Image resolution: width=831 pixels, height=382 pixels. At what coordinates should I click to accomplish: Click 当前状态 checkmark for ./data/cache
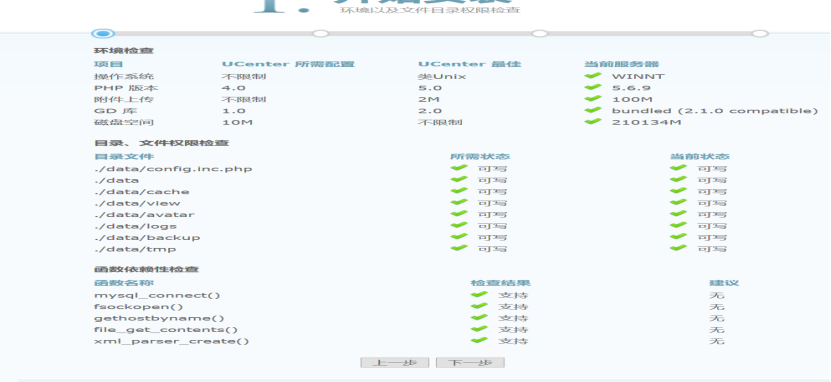coord(678,191)
